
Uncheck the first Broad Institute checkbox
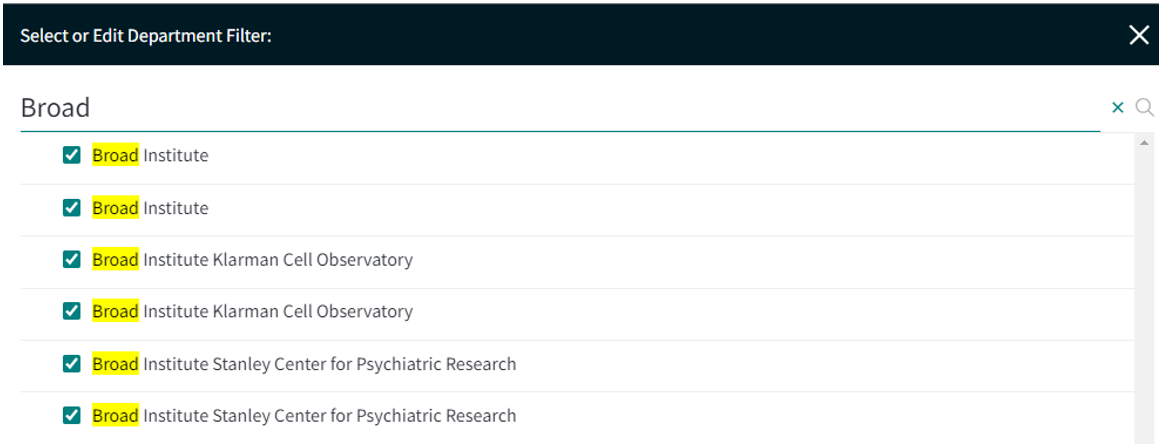coord(72,155)
